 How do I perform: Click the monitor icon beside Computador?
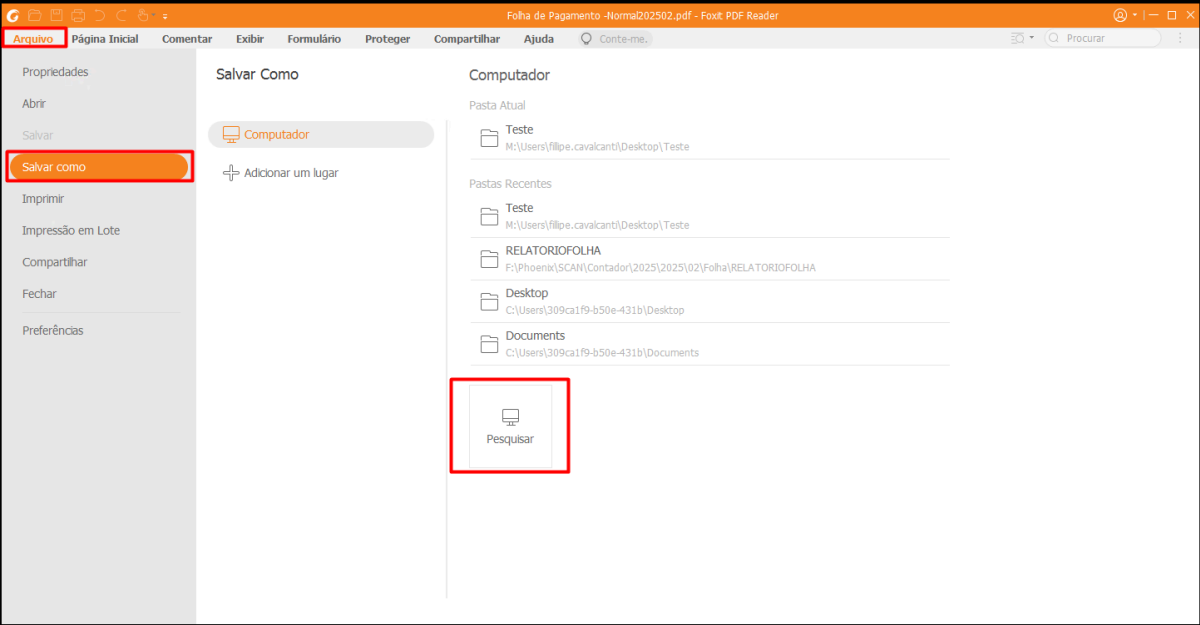tap(231, 134)
